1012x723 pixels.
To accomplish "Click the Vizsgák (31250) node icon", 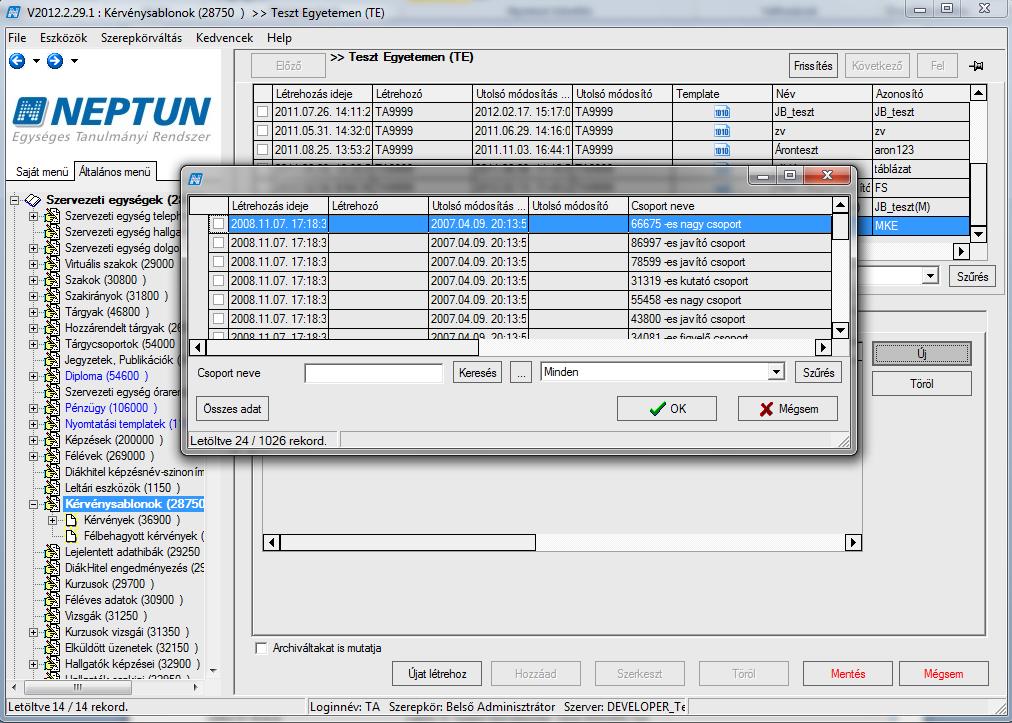I will (x=52, y=616).
